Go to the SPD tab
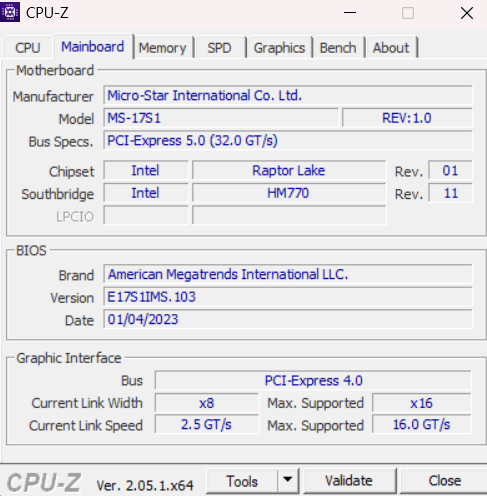The image size is (487, 496). click(220, 48)
